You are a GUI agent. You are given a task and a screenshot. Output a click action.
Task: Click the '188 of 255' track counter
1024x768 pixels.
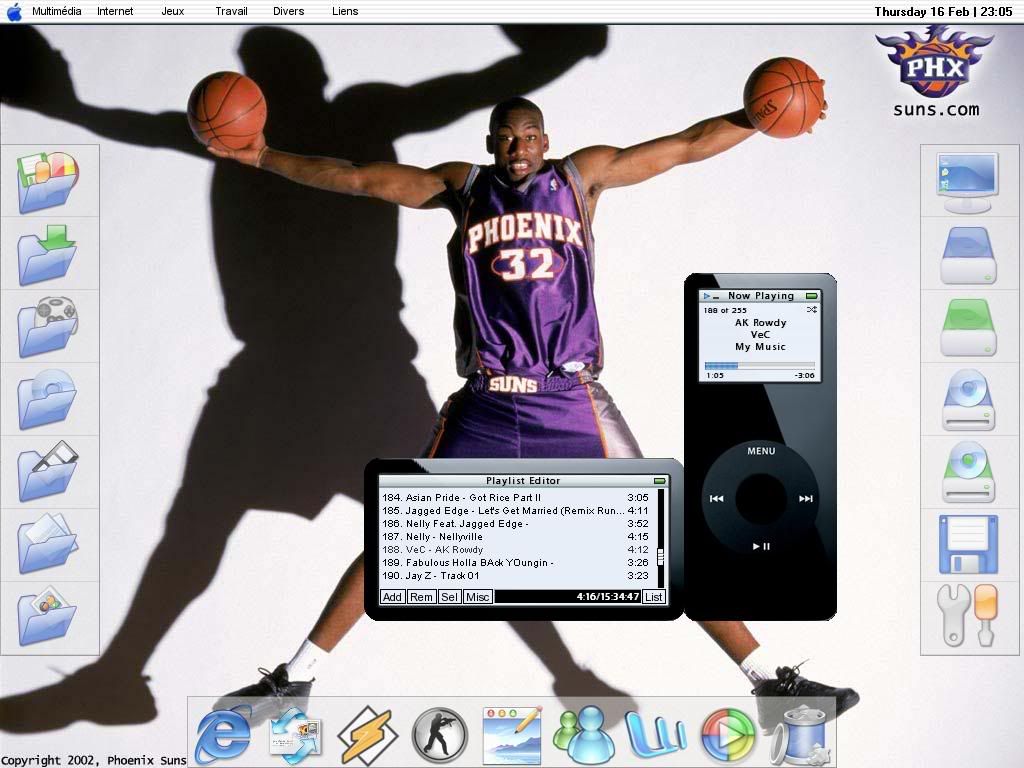pos(725,310)
